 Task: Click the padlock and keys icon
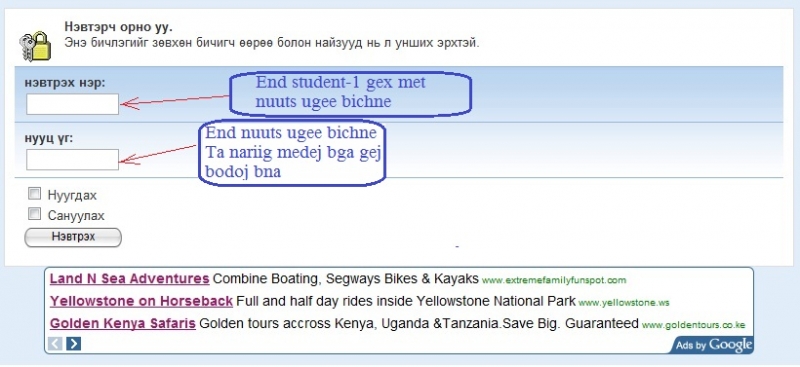[x=35, y=46]
